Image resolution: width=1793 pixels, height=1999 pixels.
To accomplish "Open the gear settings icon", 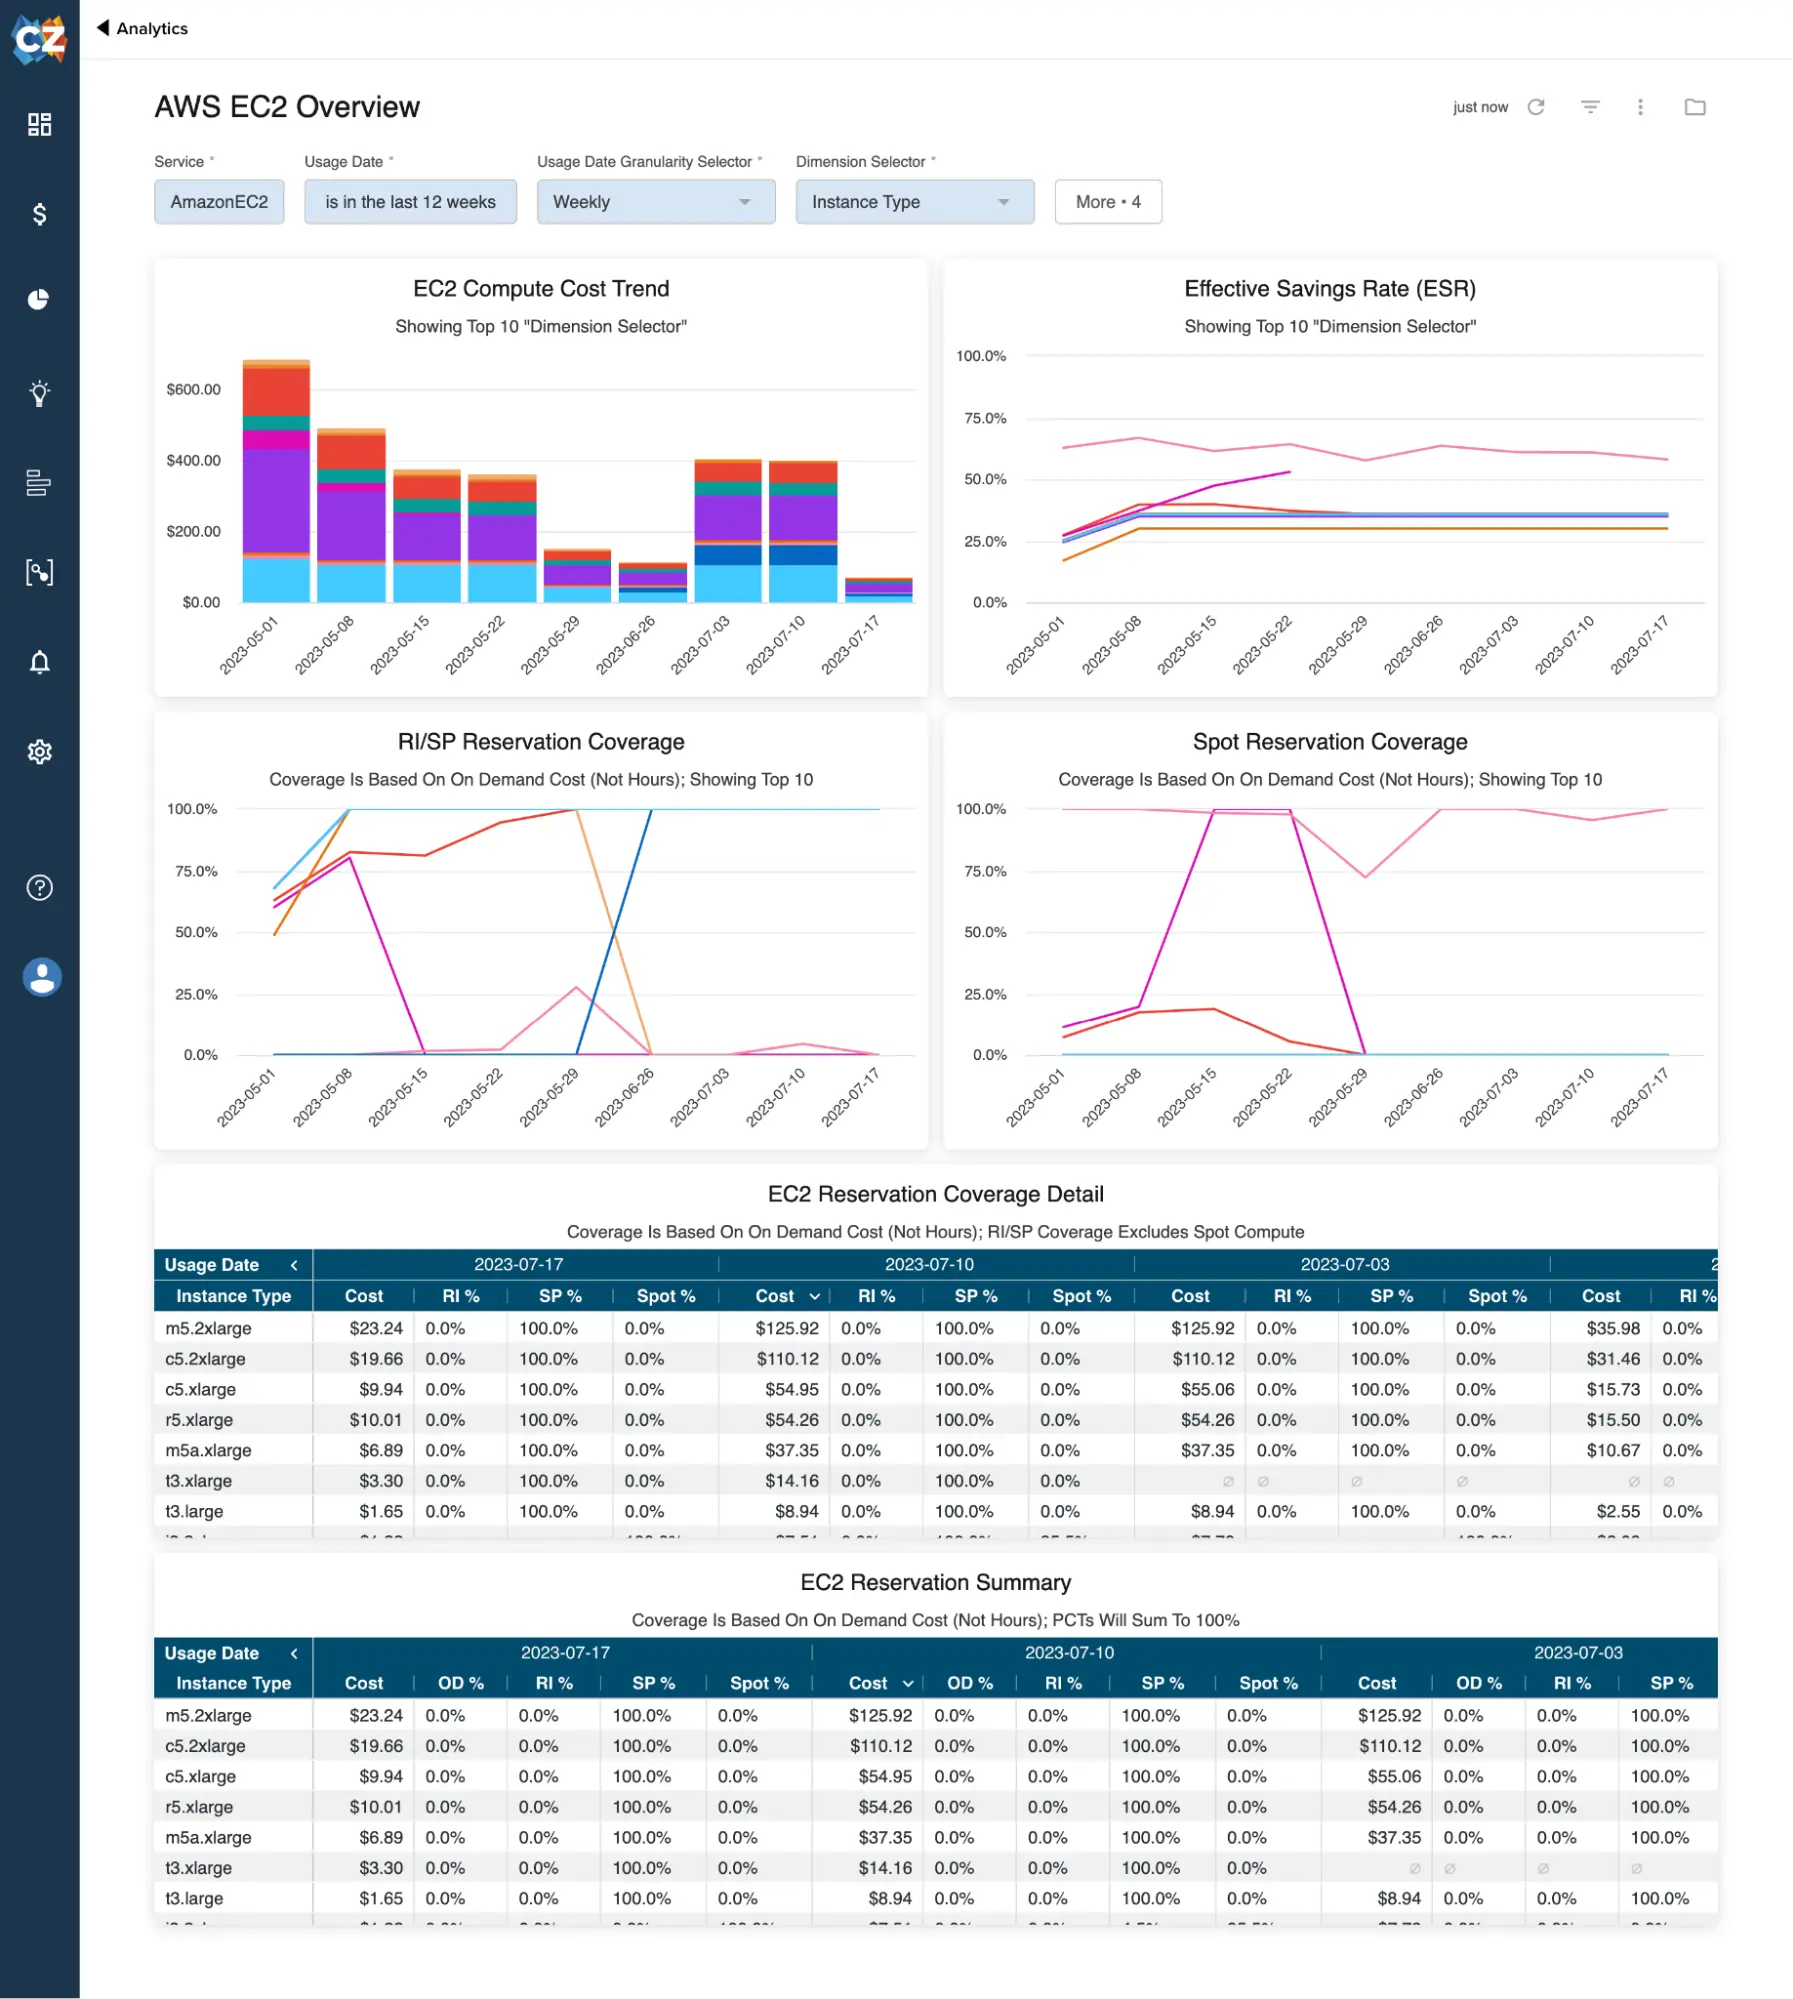I will pos(39,751).
